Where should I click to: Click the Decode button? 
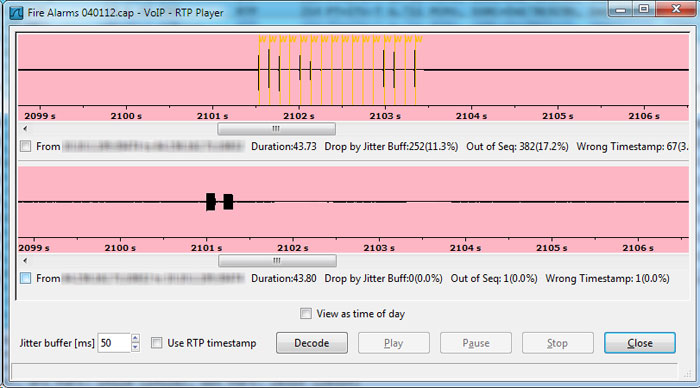click(x=312, y=343)
